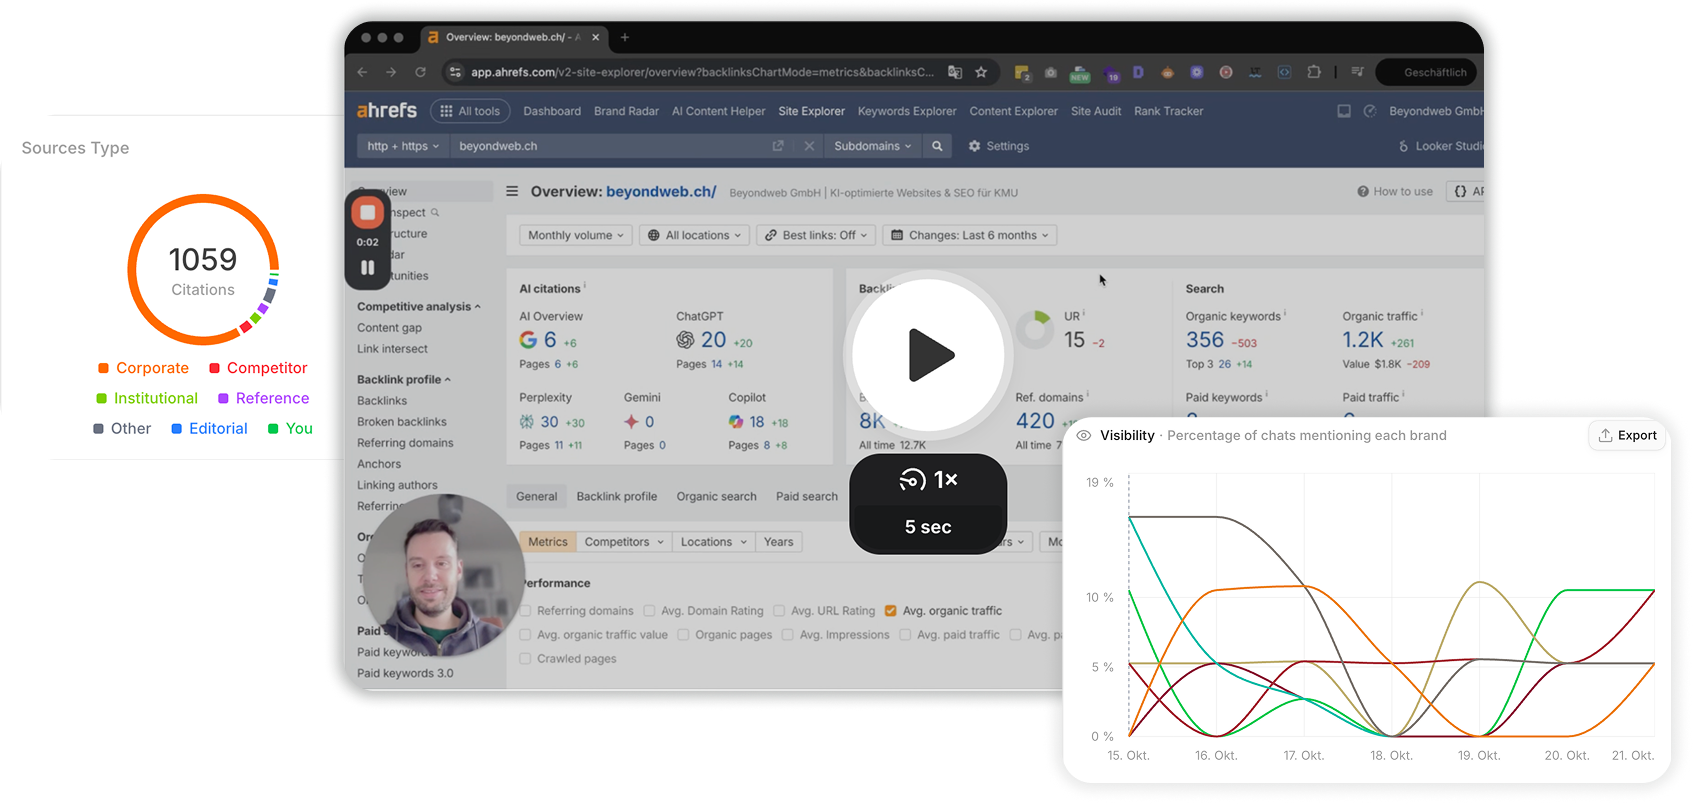
Task: Switch to Site Audit
Action: click(x=1096, y=111)
